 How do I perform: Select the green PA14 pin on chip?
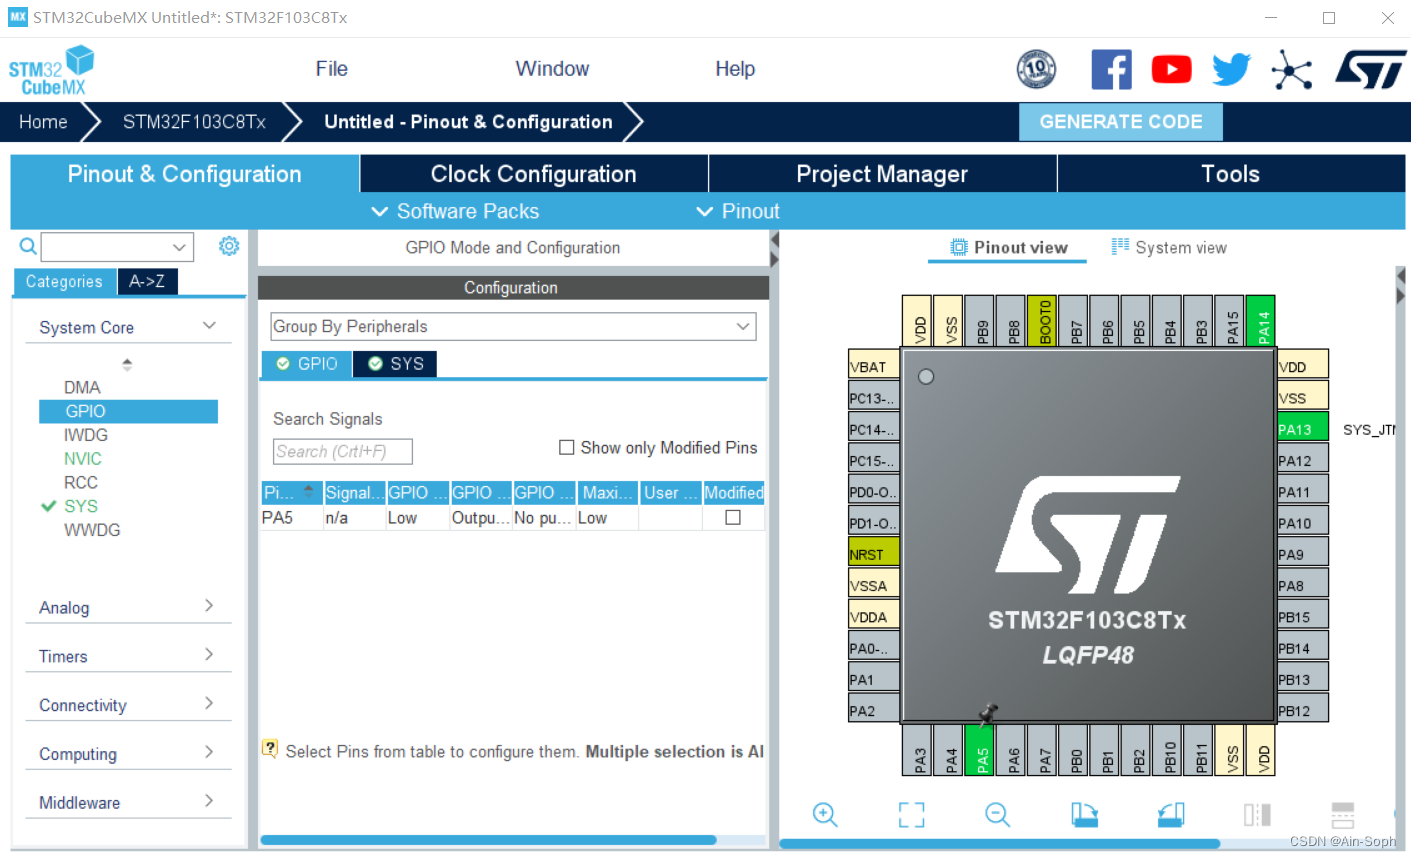click(x=1261, y=320)
